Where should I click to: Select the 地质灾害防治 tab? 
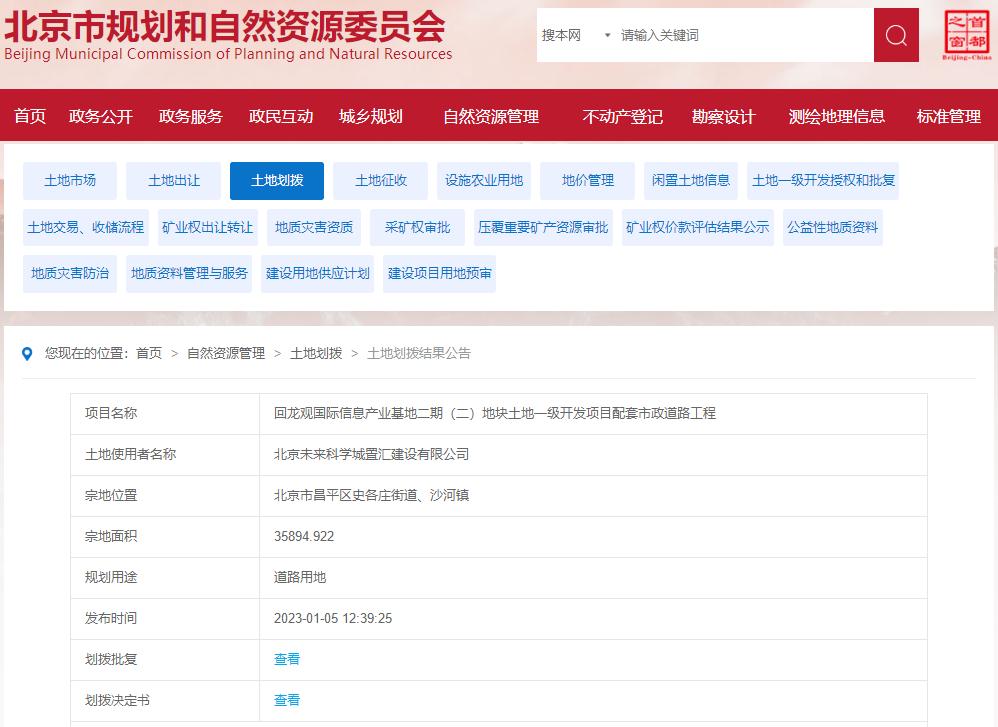tap(70, 274)
